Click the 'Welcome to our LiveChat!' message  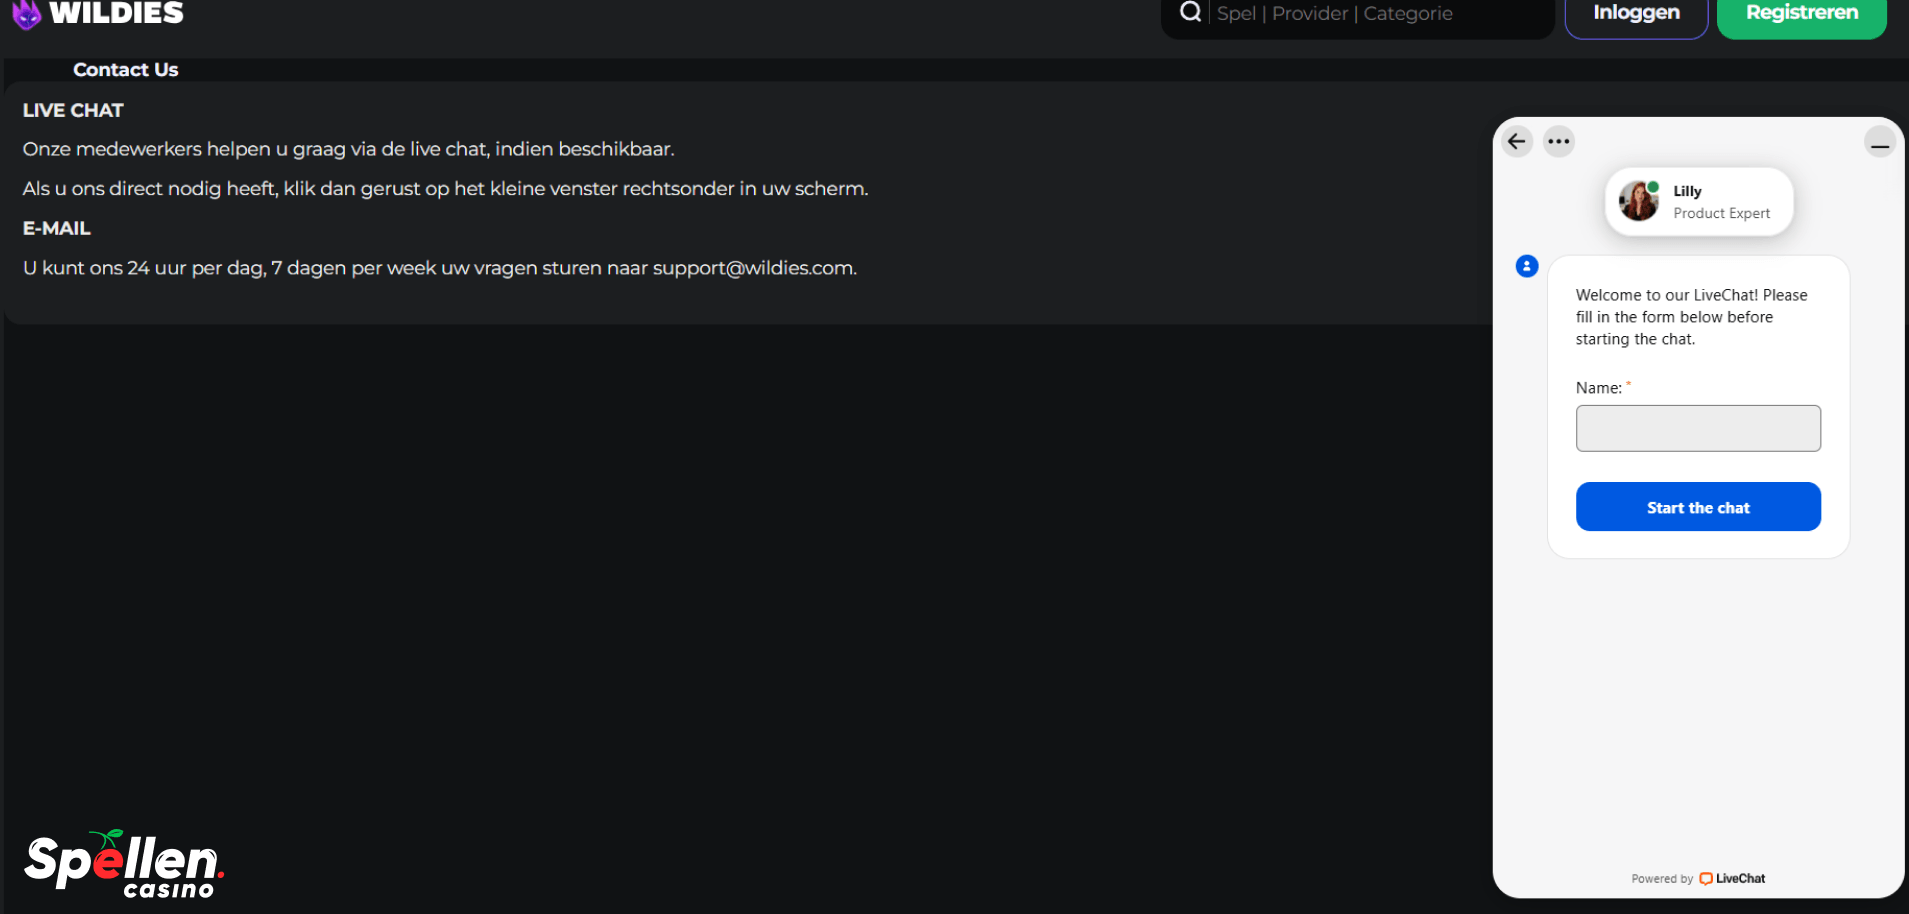(1692, 317)
